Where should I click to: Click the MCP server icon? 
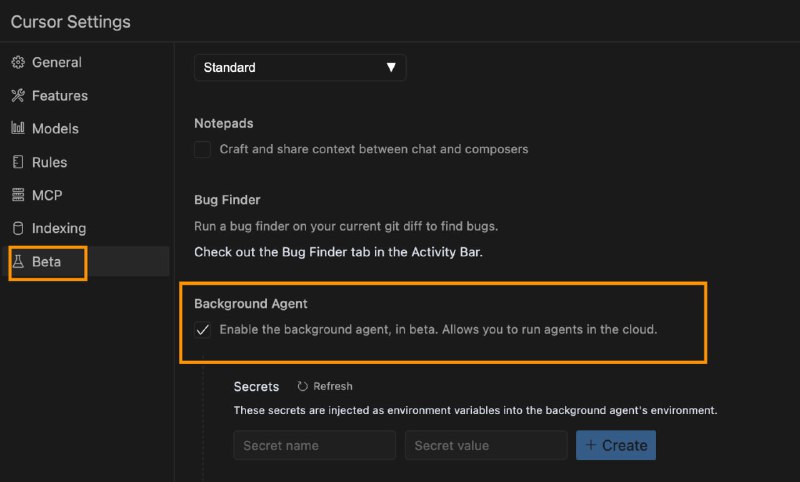(x=18, y=195)
